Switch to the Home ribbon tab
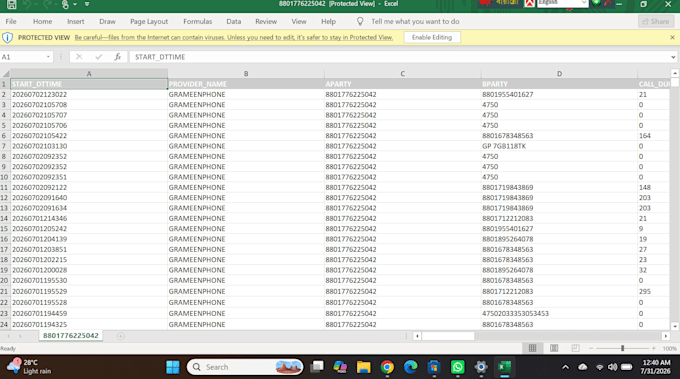680x379 pixels. pyautogui.click(x=42, y=21)
